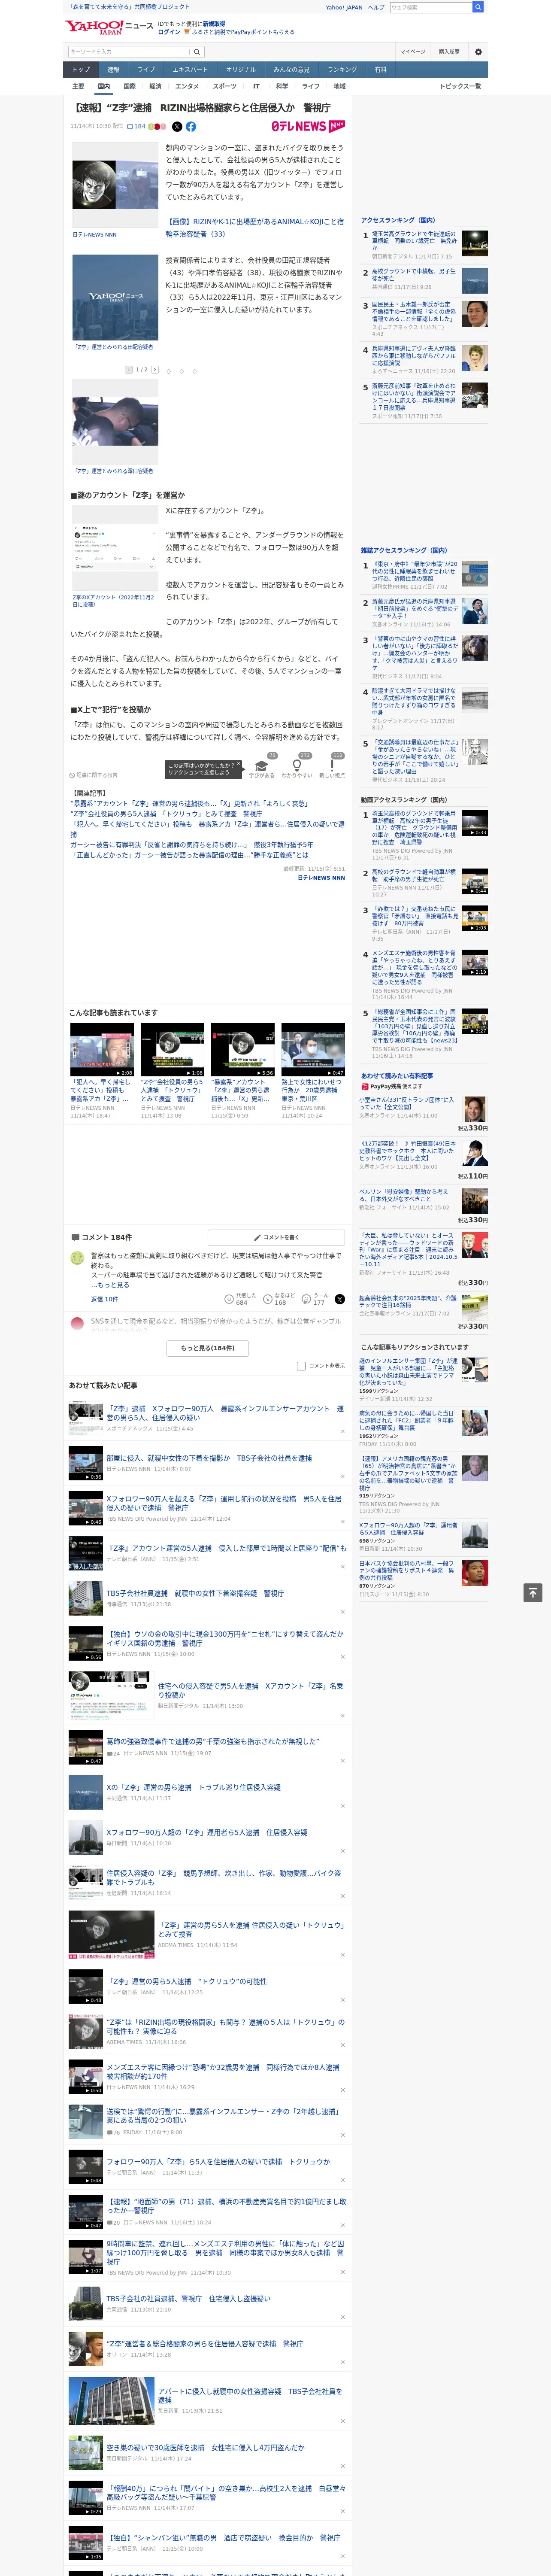Open トピックス一覧 link
The width and height of the screenshot is (551, 2576).
pos(460,86)
